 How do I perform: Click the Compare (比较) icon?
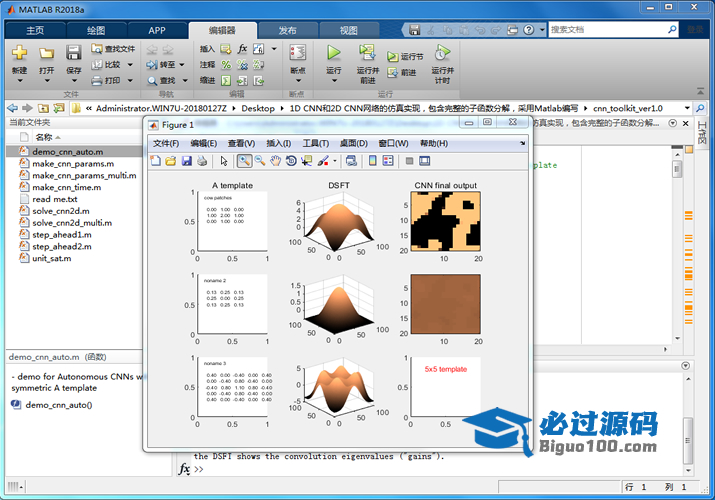coord(97,65)
